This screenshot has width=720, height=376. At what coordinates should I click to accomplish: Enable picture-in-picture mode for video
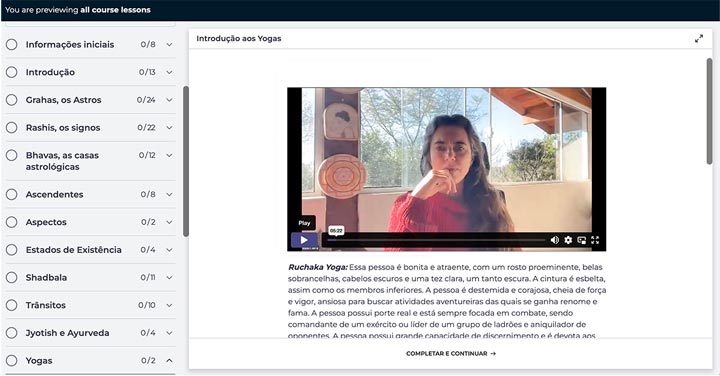point(581,240)
